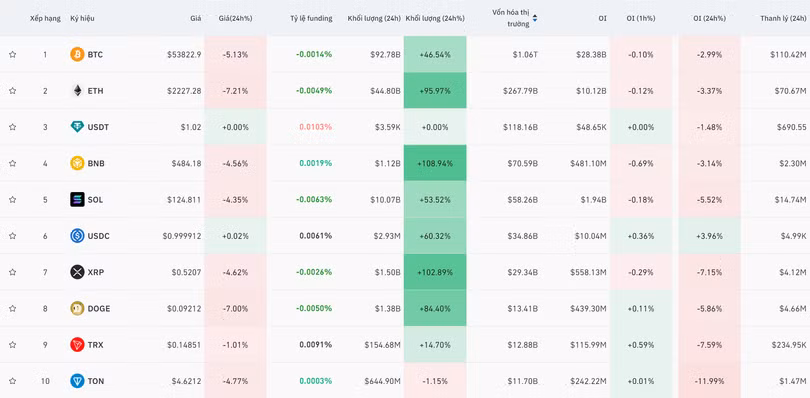Click TON volume change -1.15% cell
Screen dimensions: 810x398
(x=435, y=381)
